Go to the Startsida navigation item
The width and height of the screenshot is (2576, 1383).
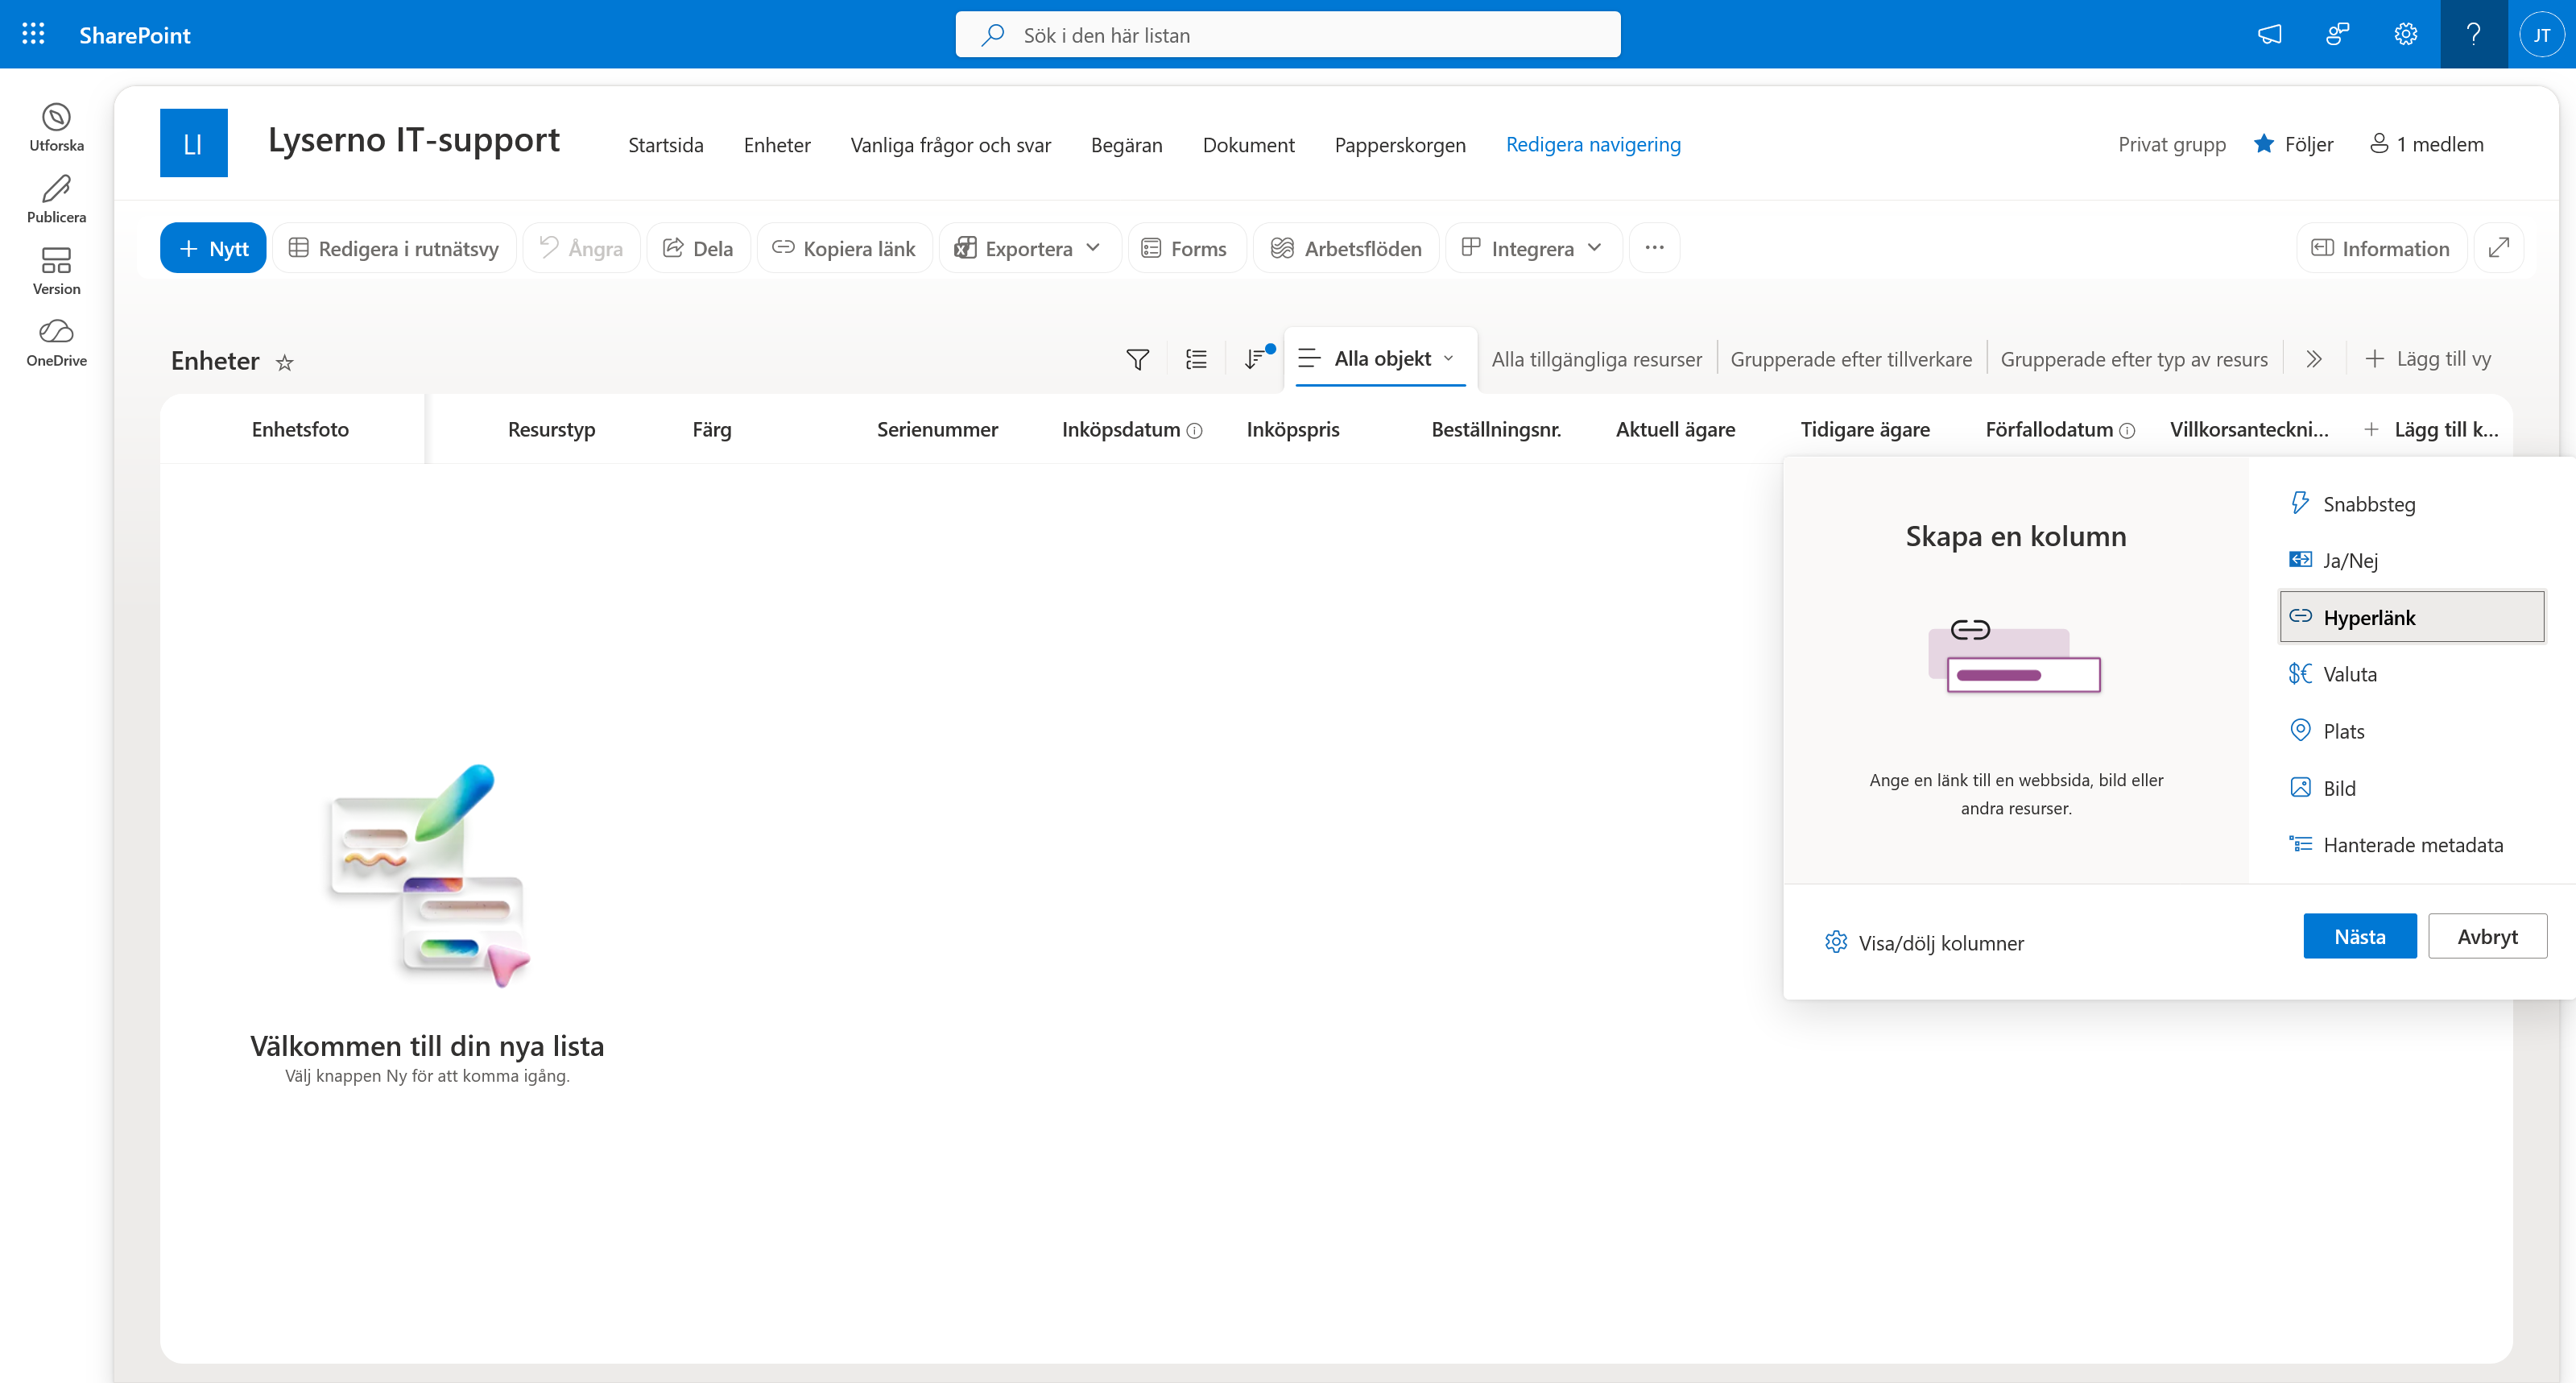click(666, 144)
